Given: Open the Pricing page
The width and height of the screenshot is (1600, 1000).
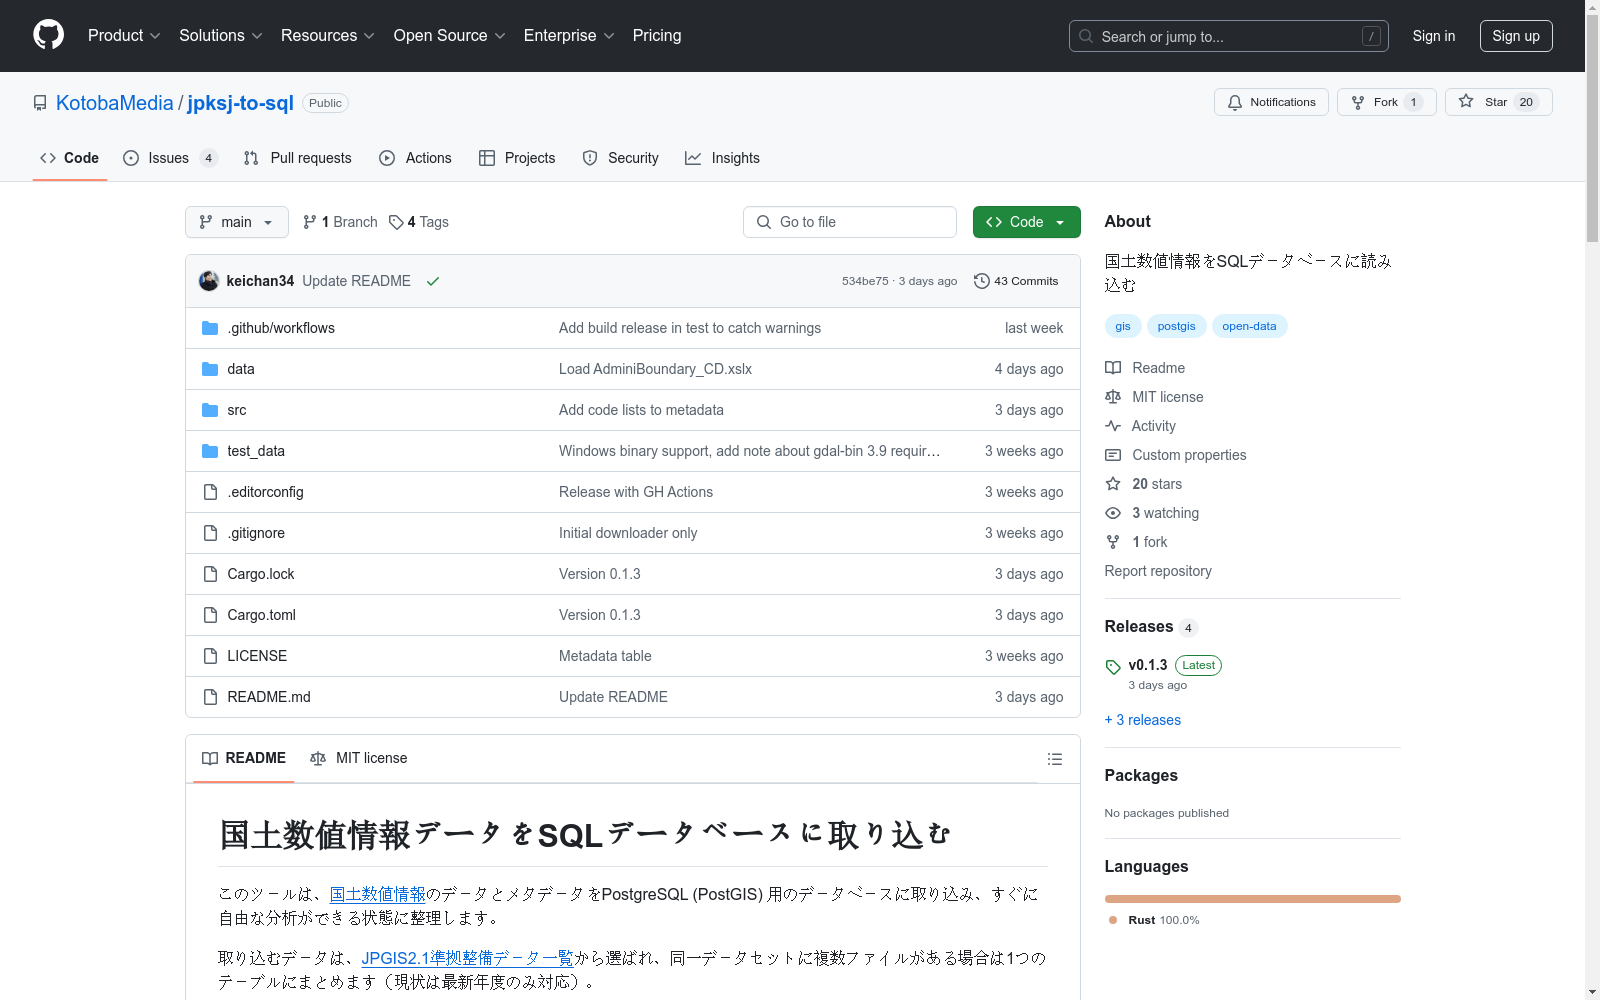Looking at the screenshot, I should tap(657, 35).
